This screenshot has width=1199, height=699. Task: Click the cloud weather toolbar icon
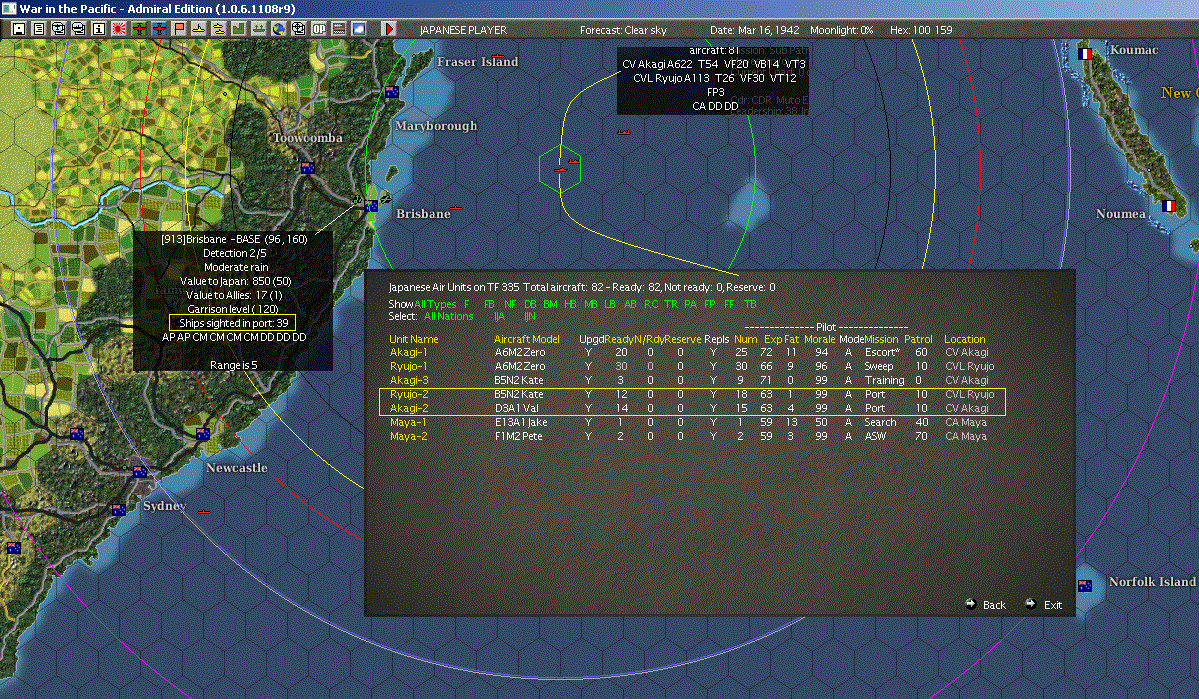(358, 29)
